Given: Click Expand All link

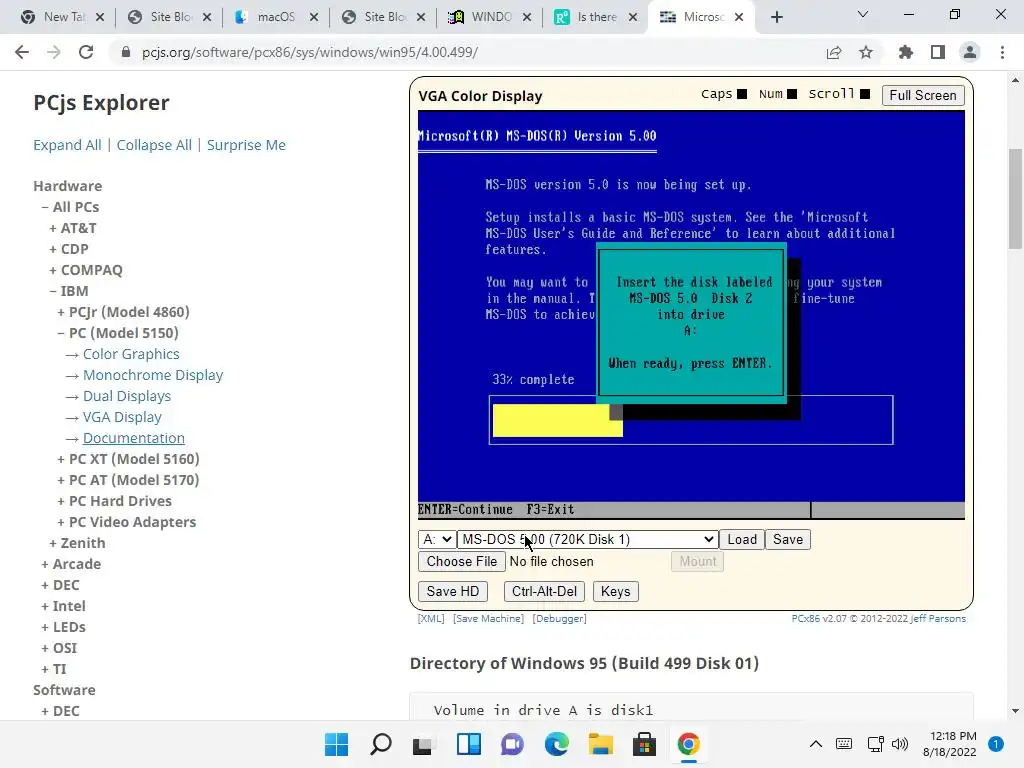Looking at the screenshot, I should pos(67,145).
